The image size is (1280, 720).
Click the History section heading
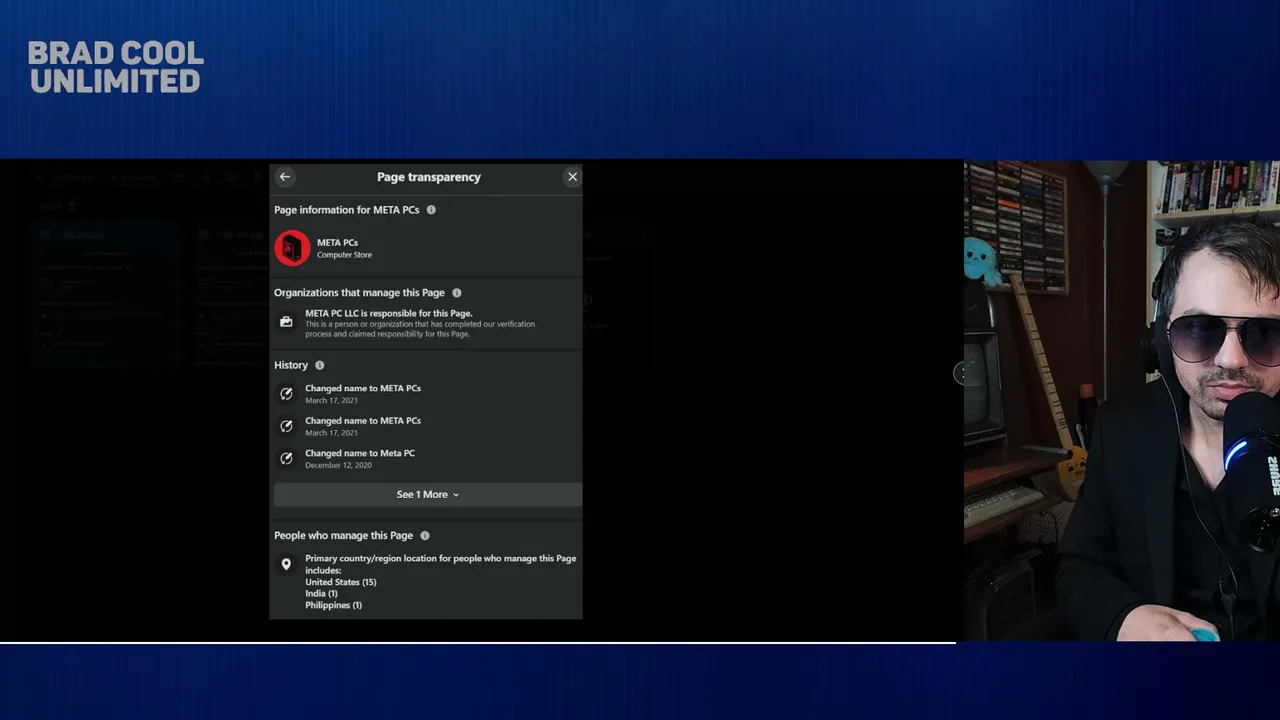point(291,365)
